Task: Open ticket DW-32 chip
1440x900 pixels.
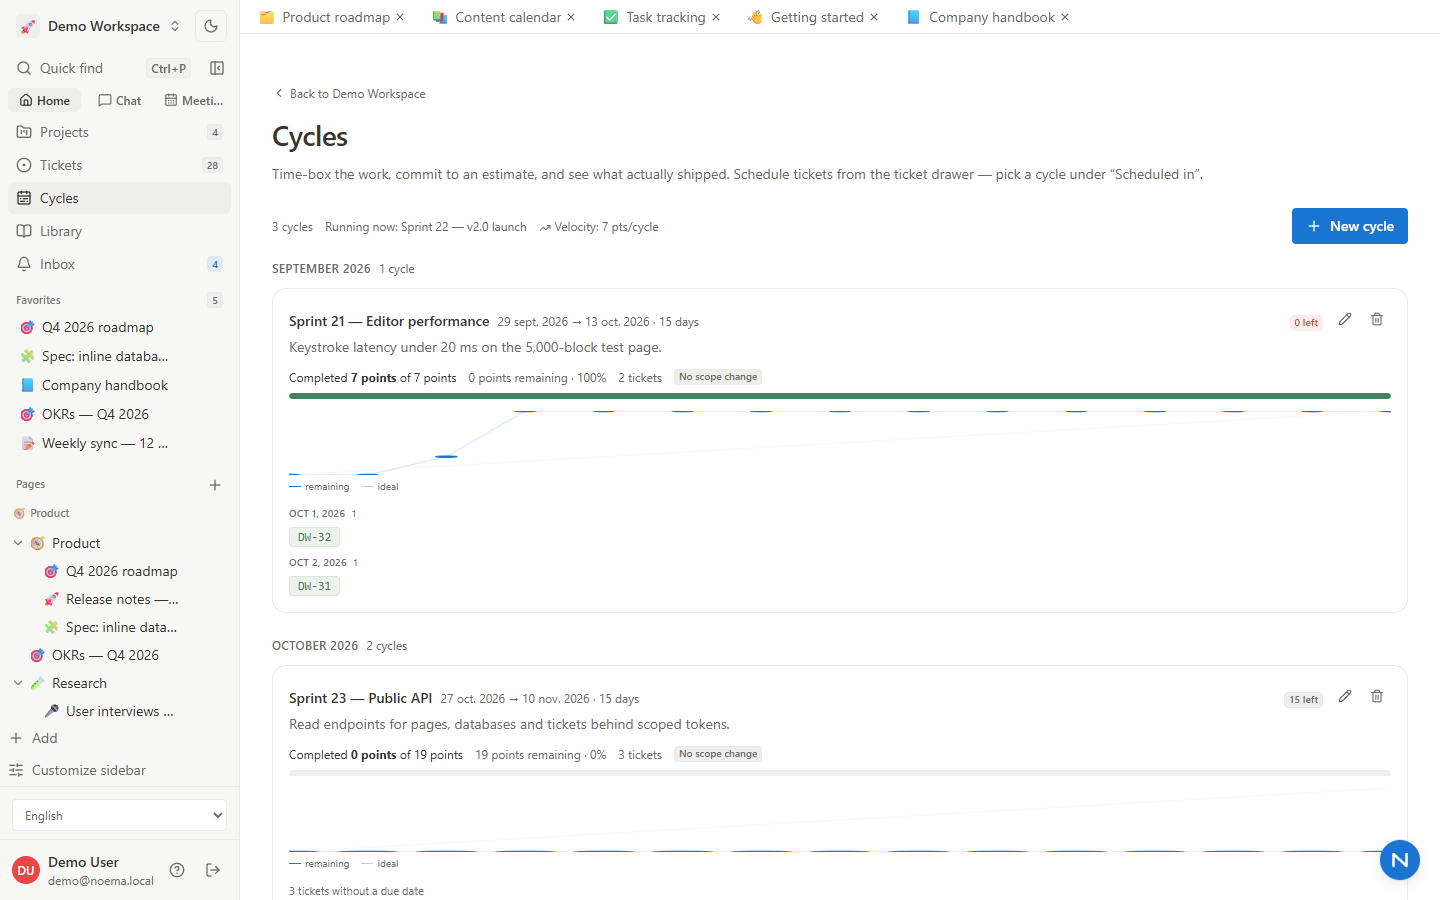Action: tap(314, 537)
